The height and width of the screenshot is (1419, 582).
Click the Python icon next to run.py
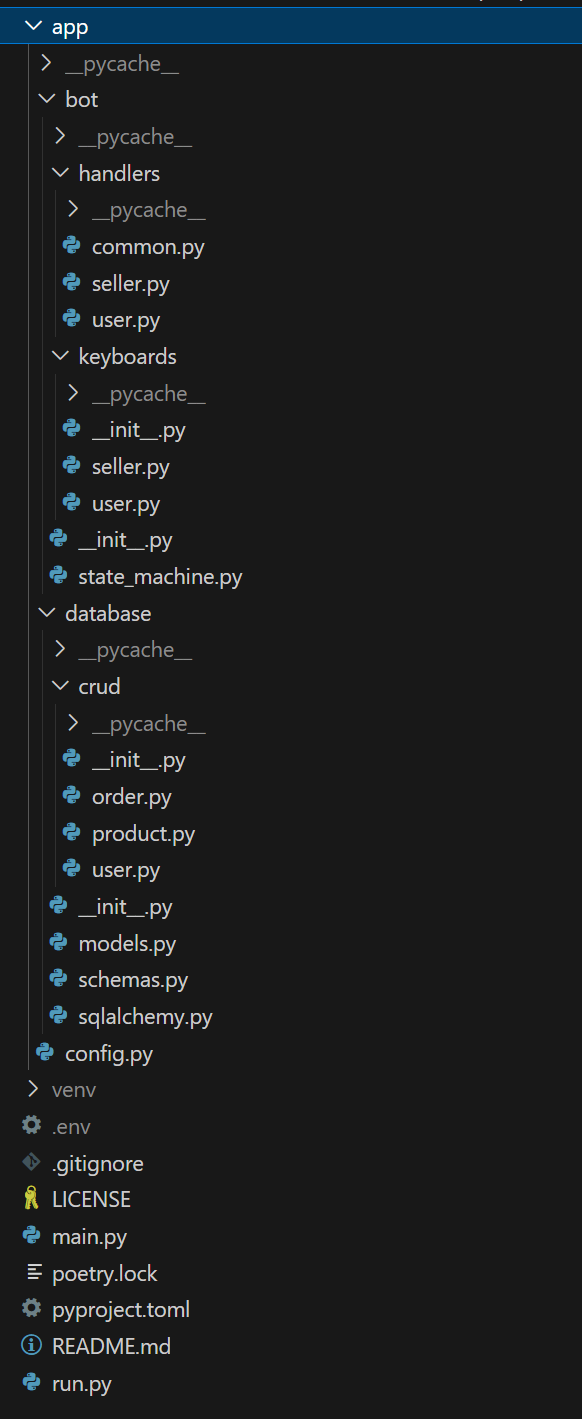(32, 1384)
